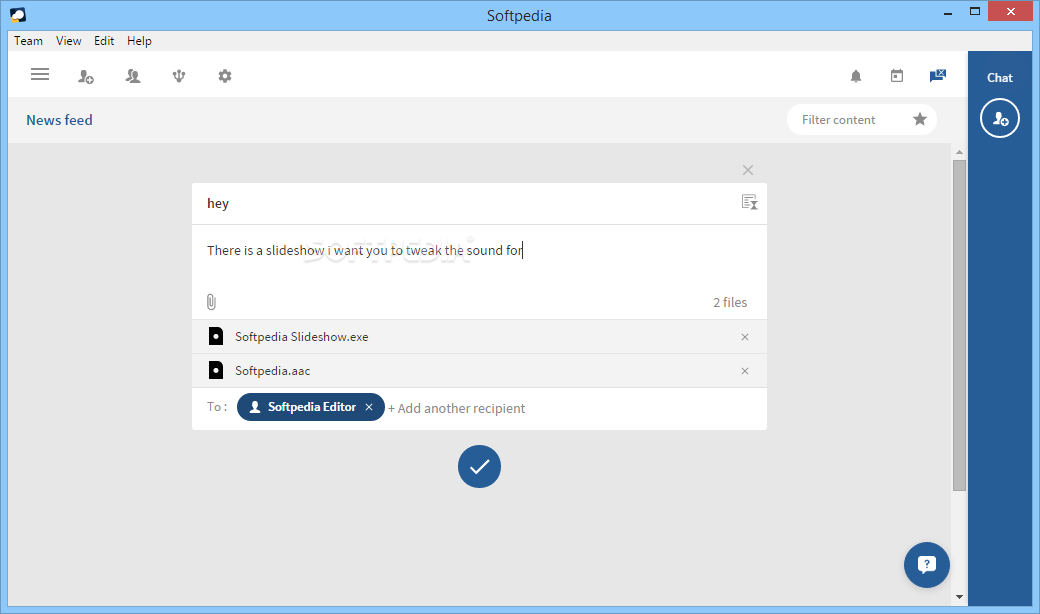Maximize the Softpedia window
The height and width of the screenshot is (614, 1040).
[974, 11]
